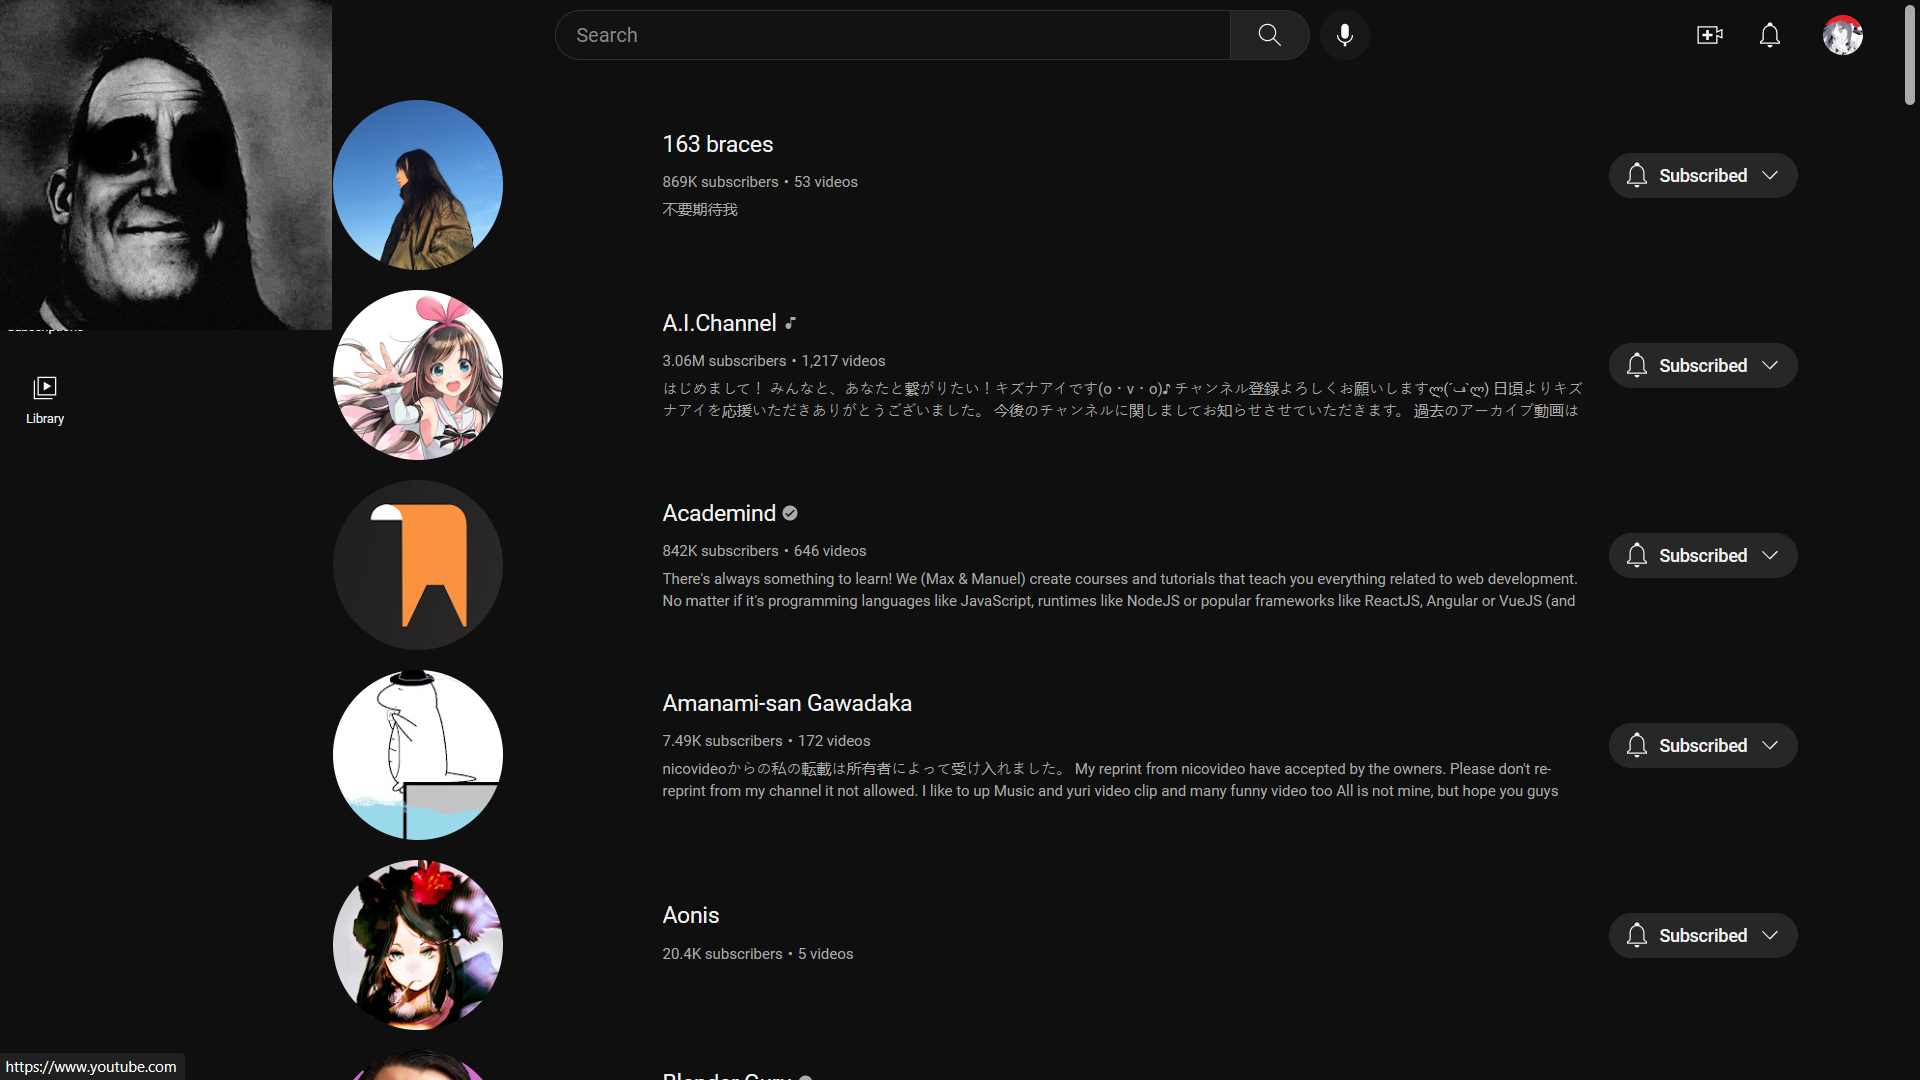Open the Create video icon

1709,35
